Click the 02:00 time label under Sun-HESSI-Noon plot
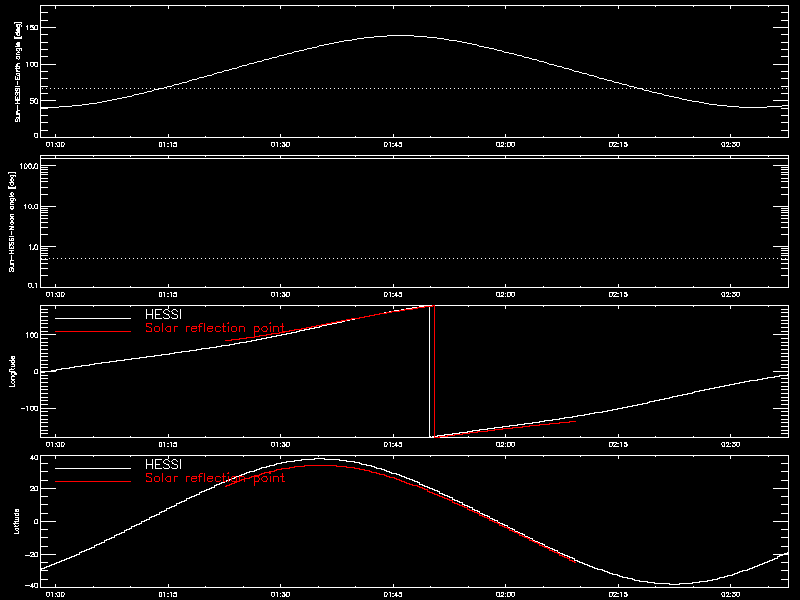 pos(506,294)
